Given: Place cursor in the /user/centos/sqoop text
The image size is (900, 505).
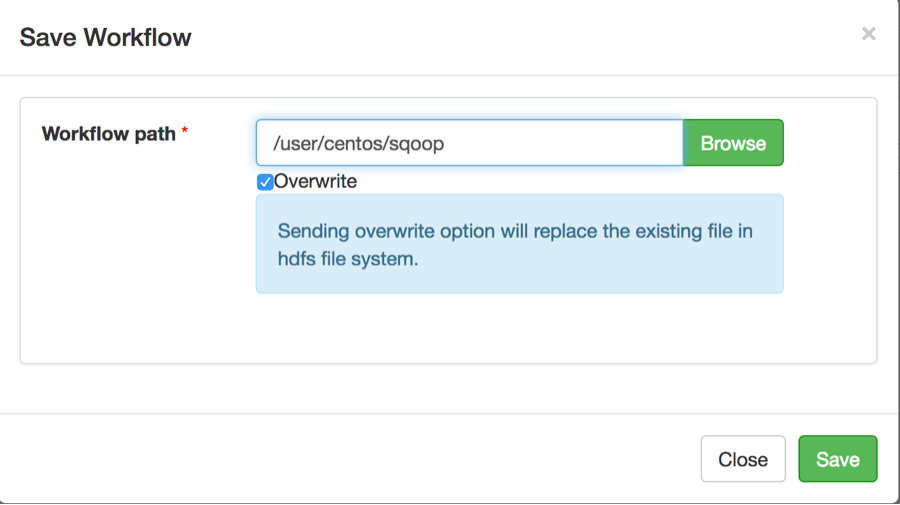Looking at the screenshot, I should pos(359,144).
